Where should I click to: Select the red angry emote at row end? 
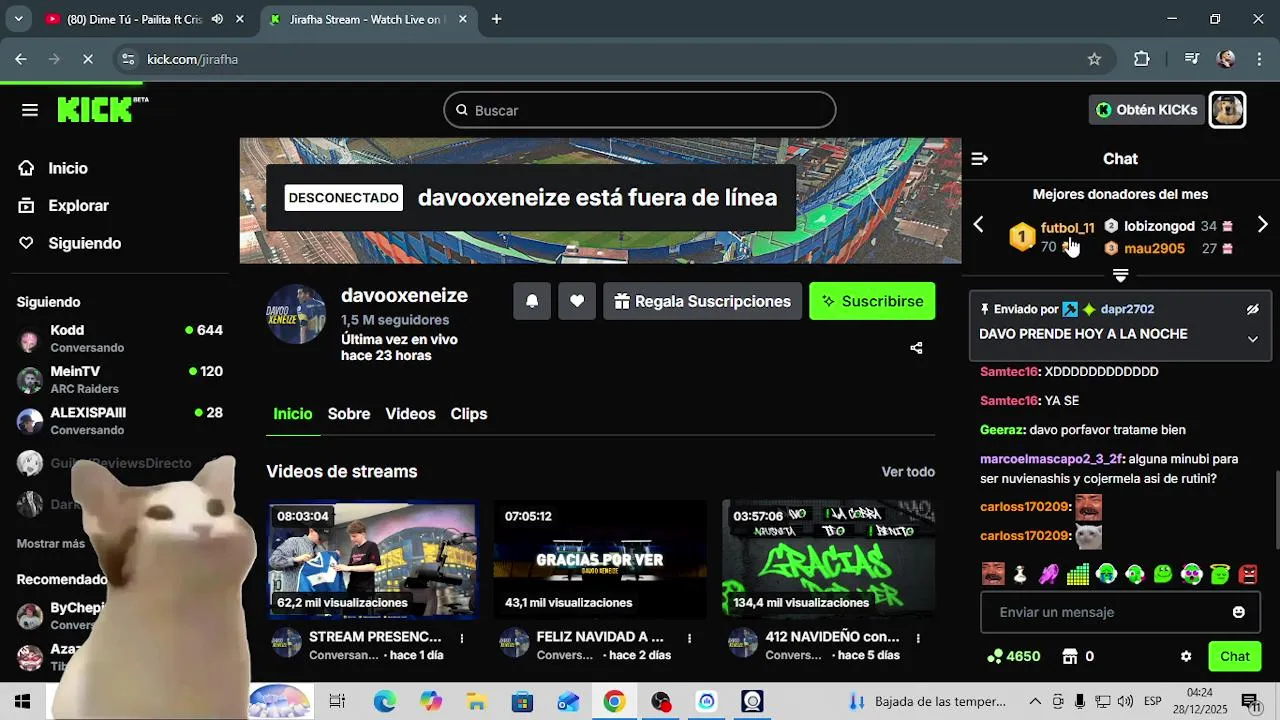[x=1249, y=574]
